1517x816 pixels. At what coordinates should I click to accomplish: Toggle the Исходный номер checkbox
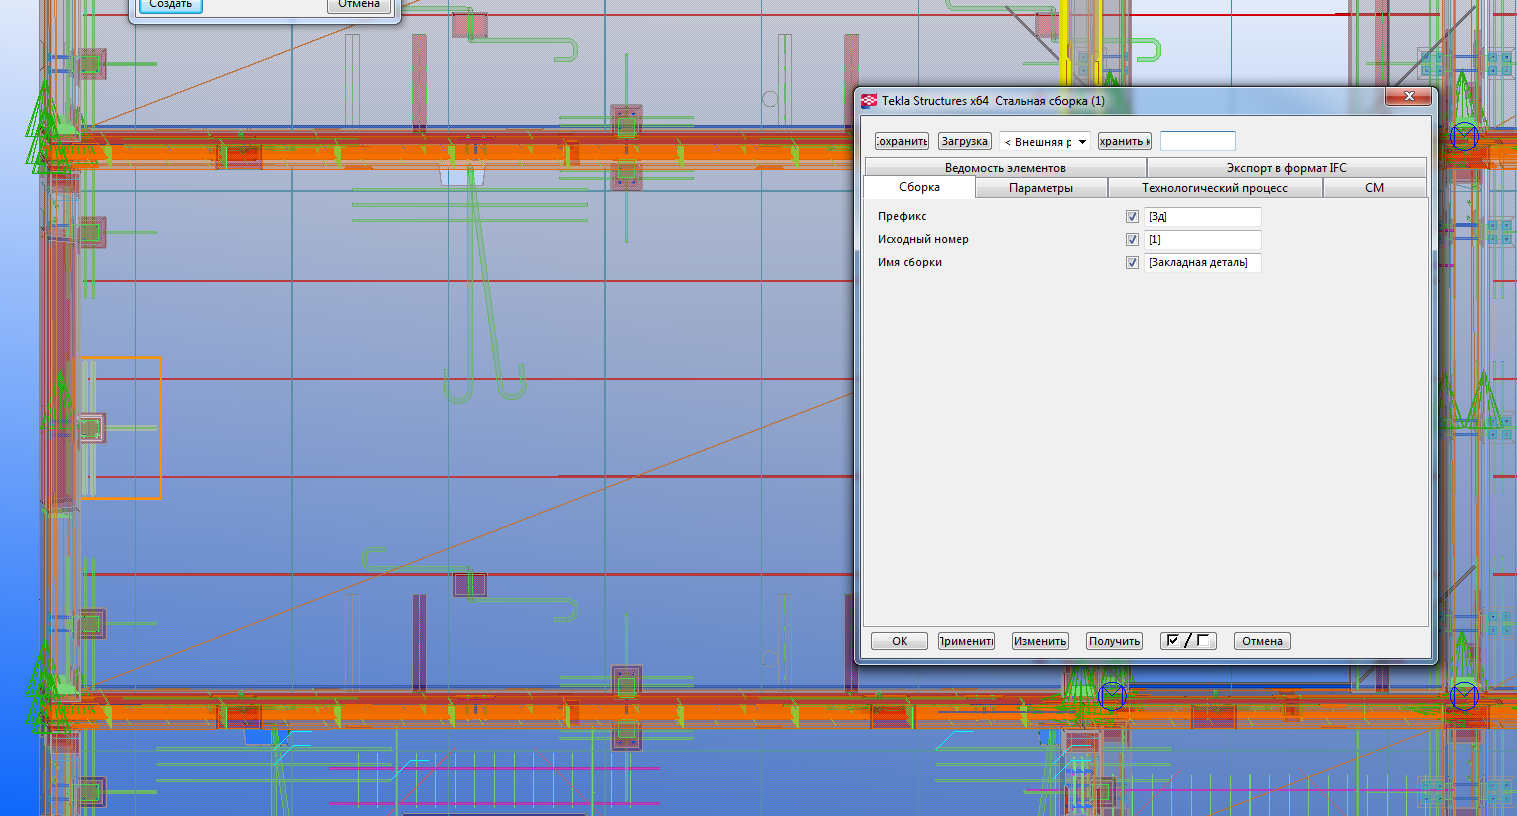[1132, 240]
